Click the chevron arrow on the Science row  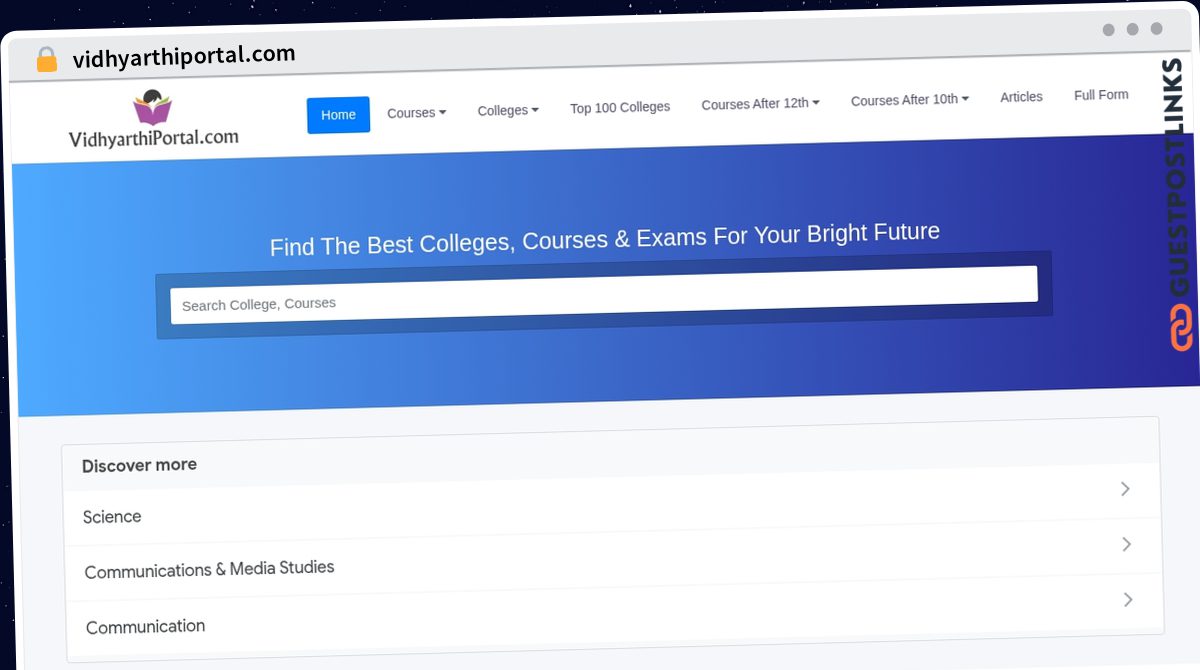pos(1125,489)
